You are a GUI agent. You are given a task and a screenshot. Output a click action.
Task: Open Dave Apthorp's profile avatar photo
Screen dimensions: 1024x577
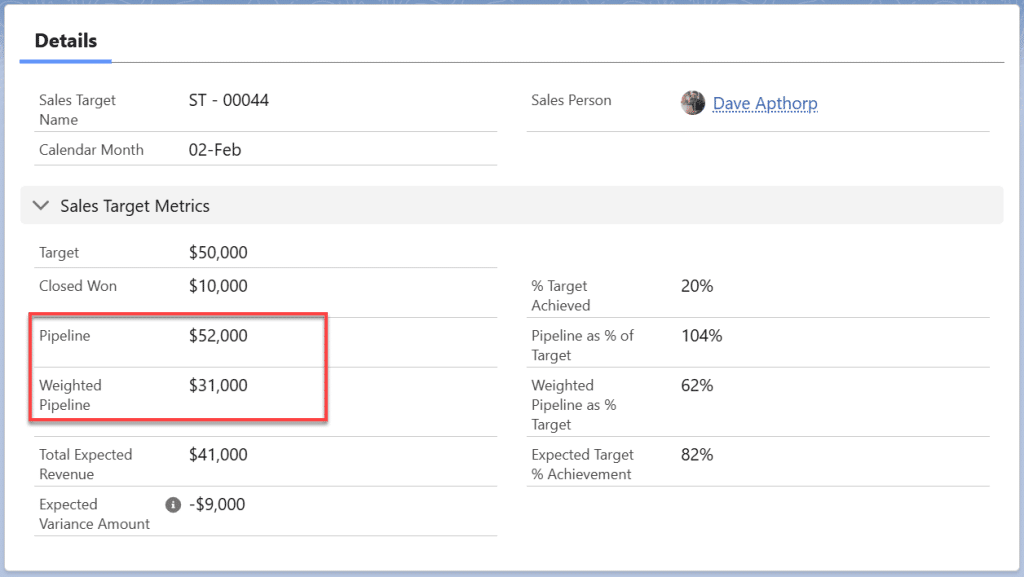[692, 103]
